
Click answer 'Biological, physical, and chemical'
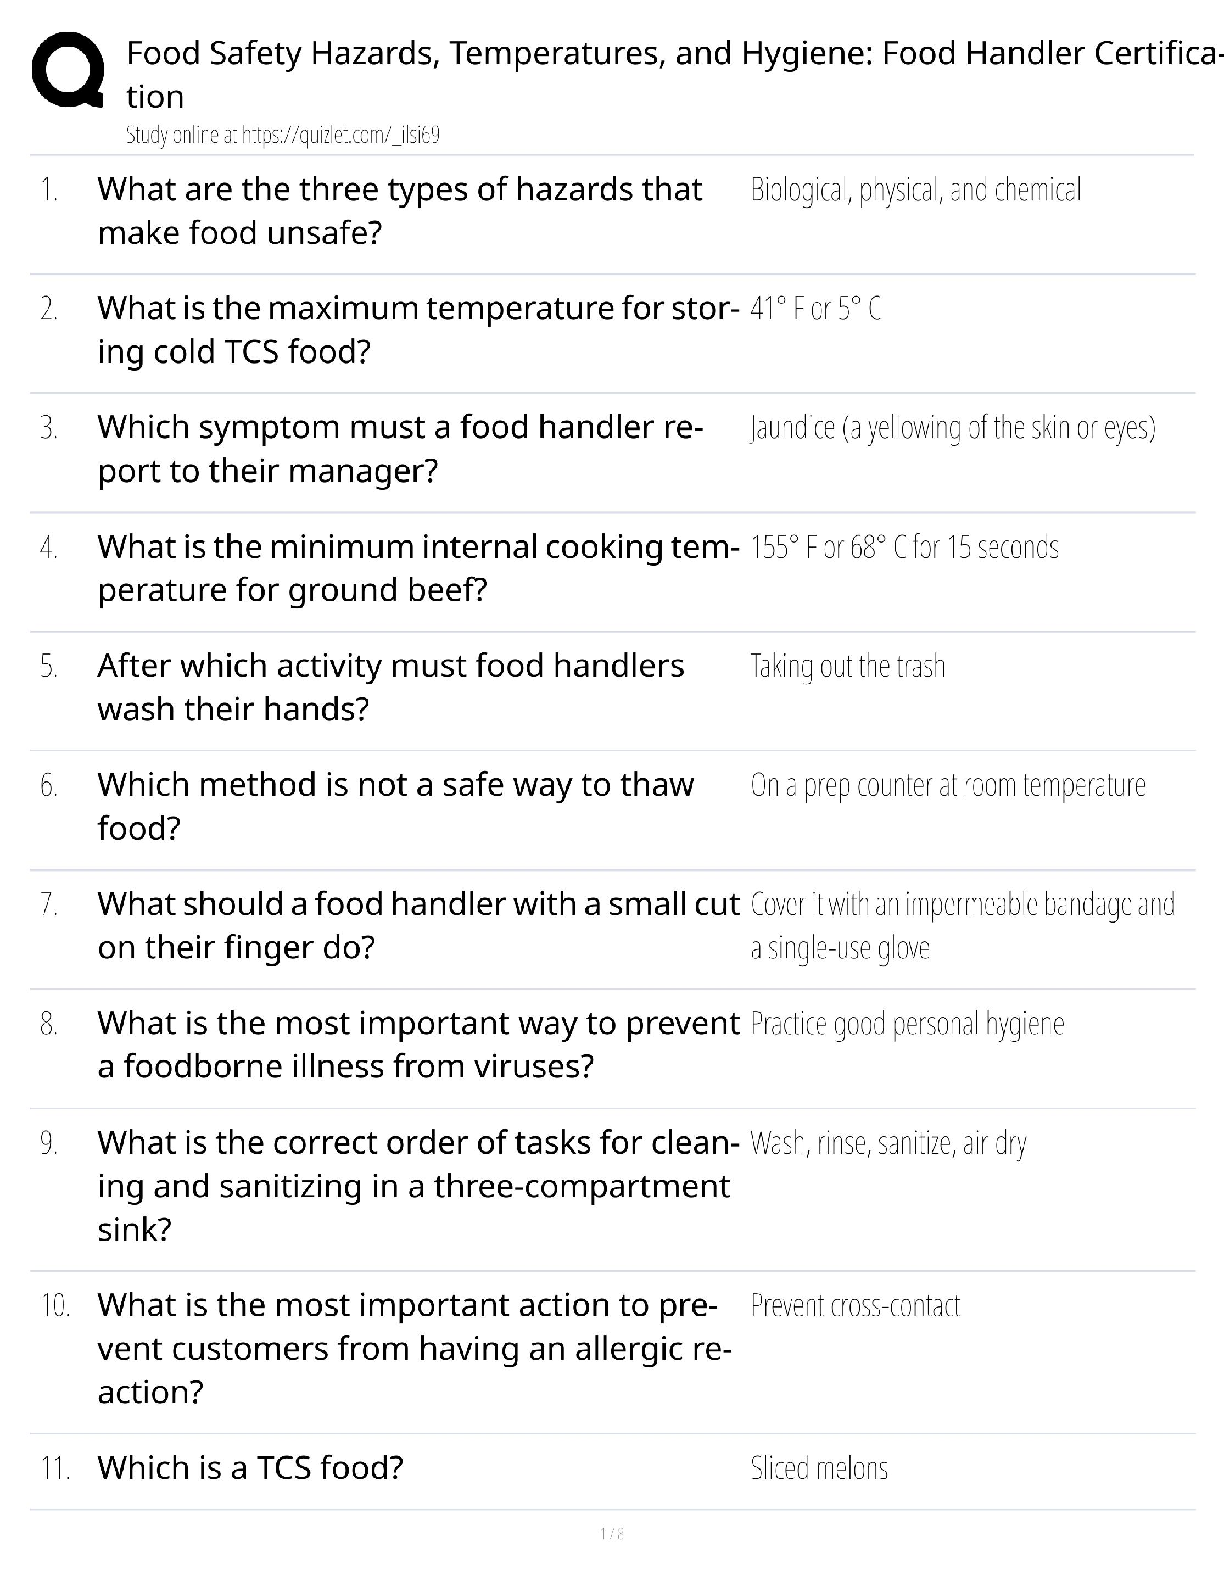[x=915, y=190]
